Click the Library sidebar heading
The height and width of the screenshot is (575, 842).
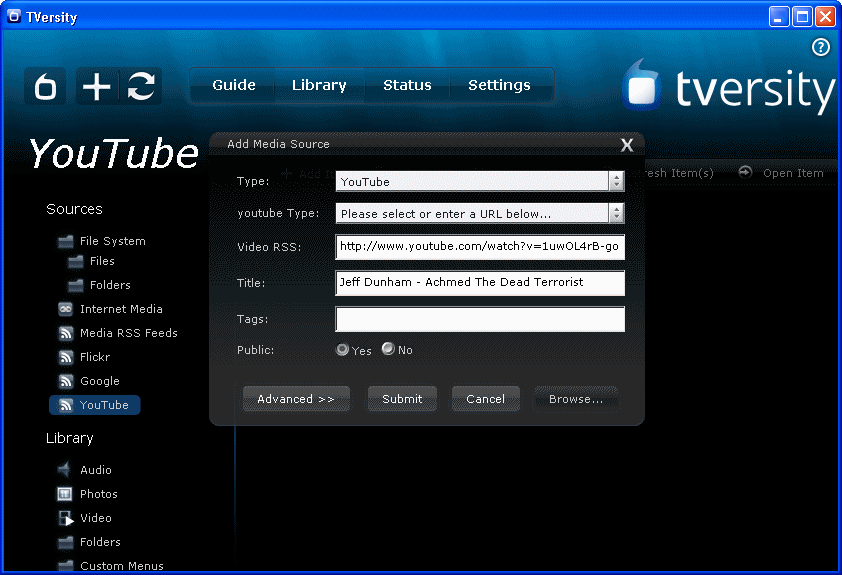tap(69, 439)
